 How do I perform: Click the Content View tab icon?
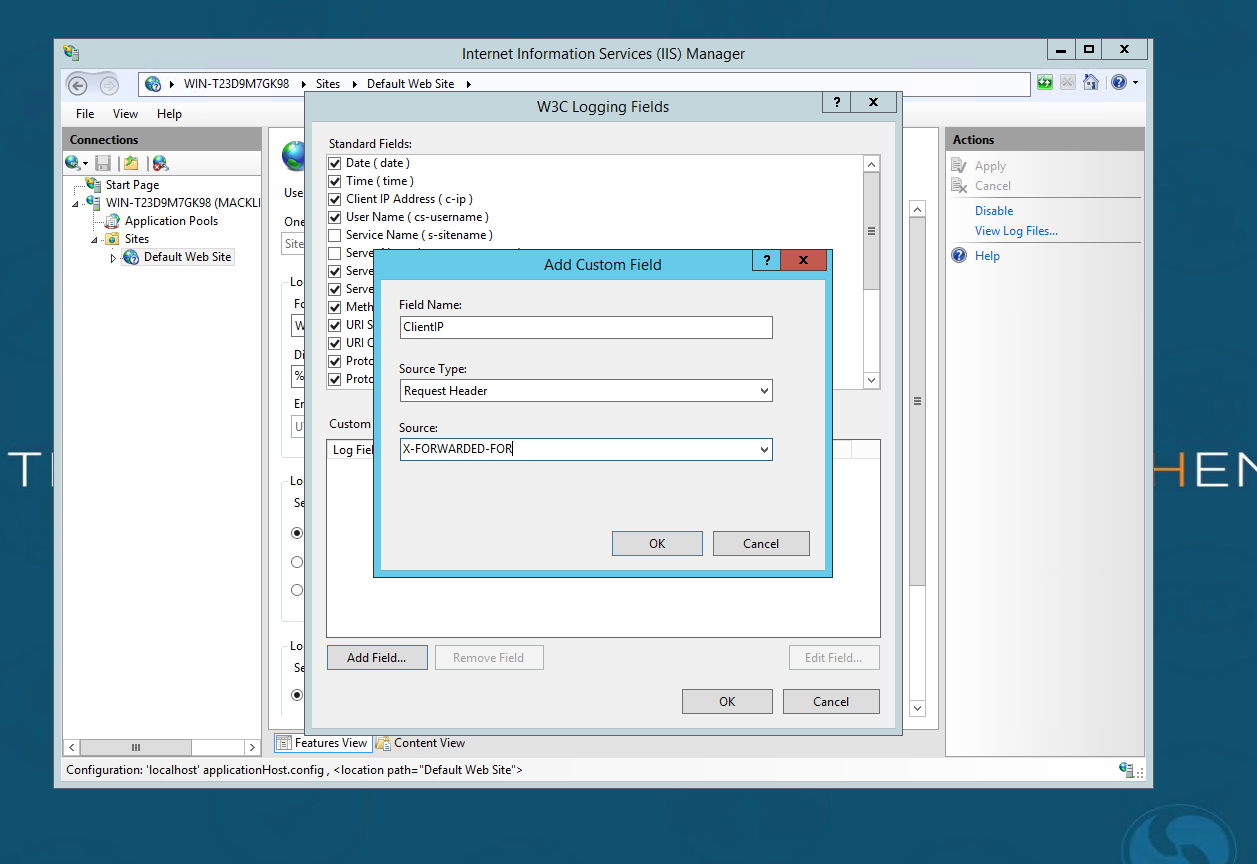383,743
